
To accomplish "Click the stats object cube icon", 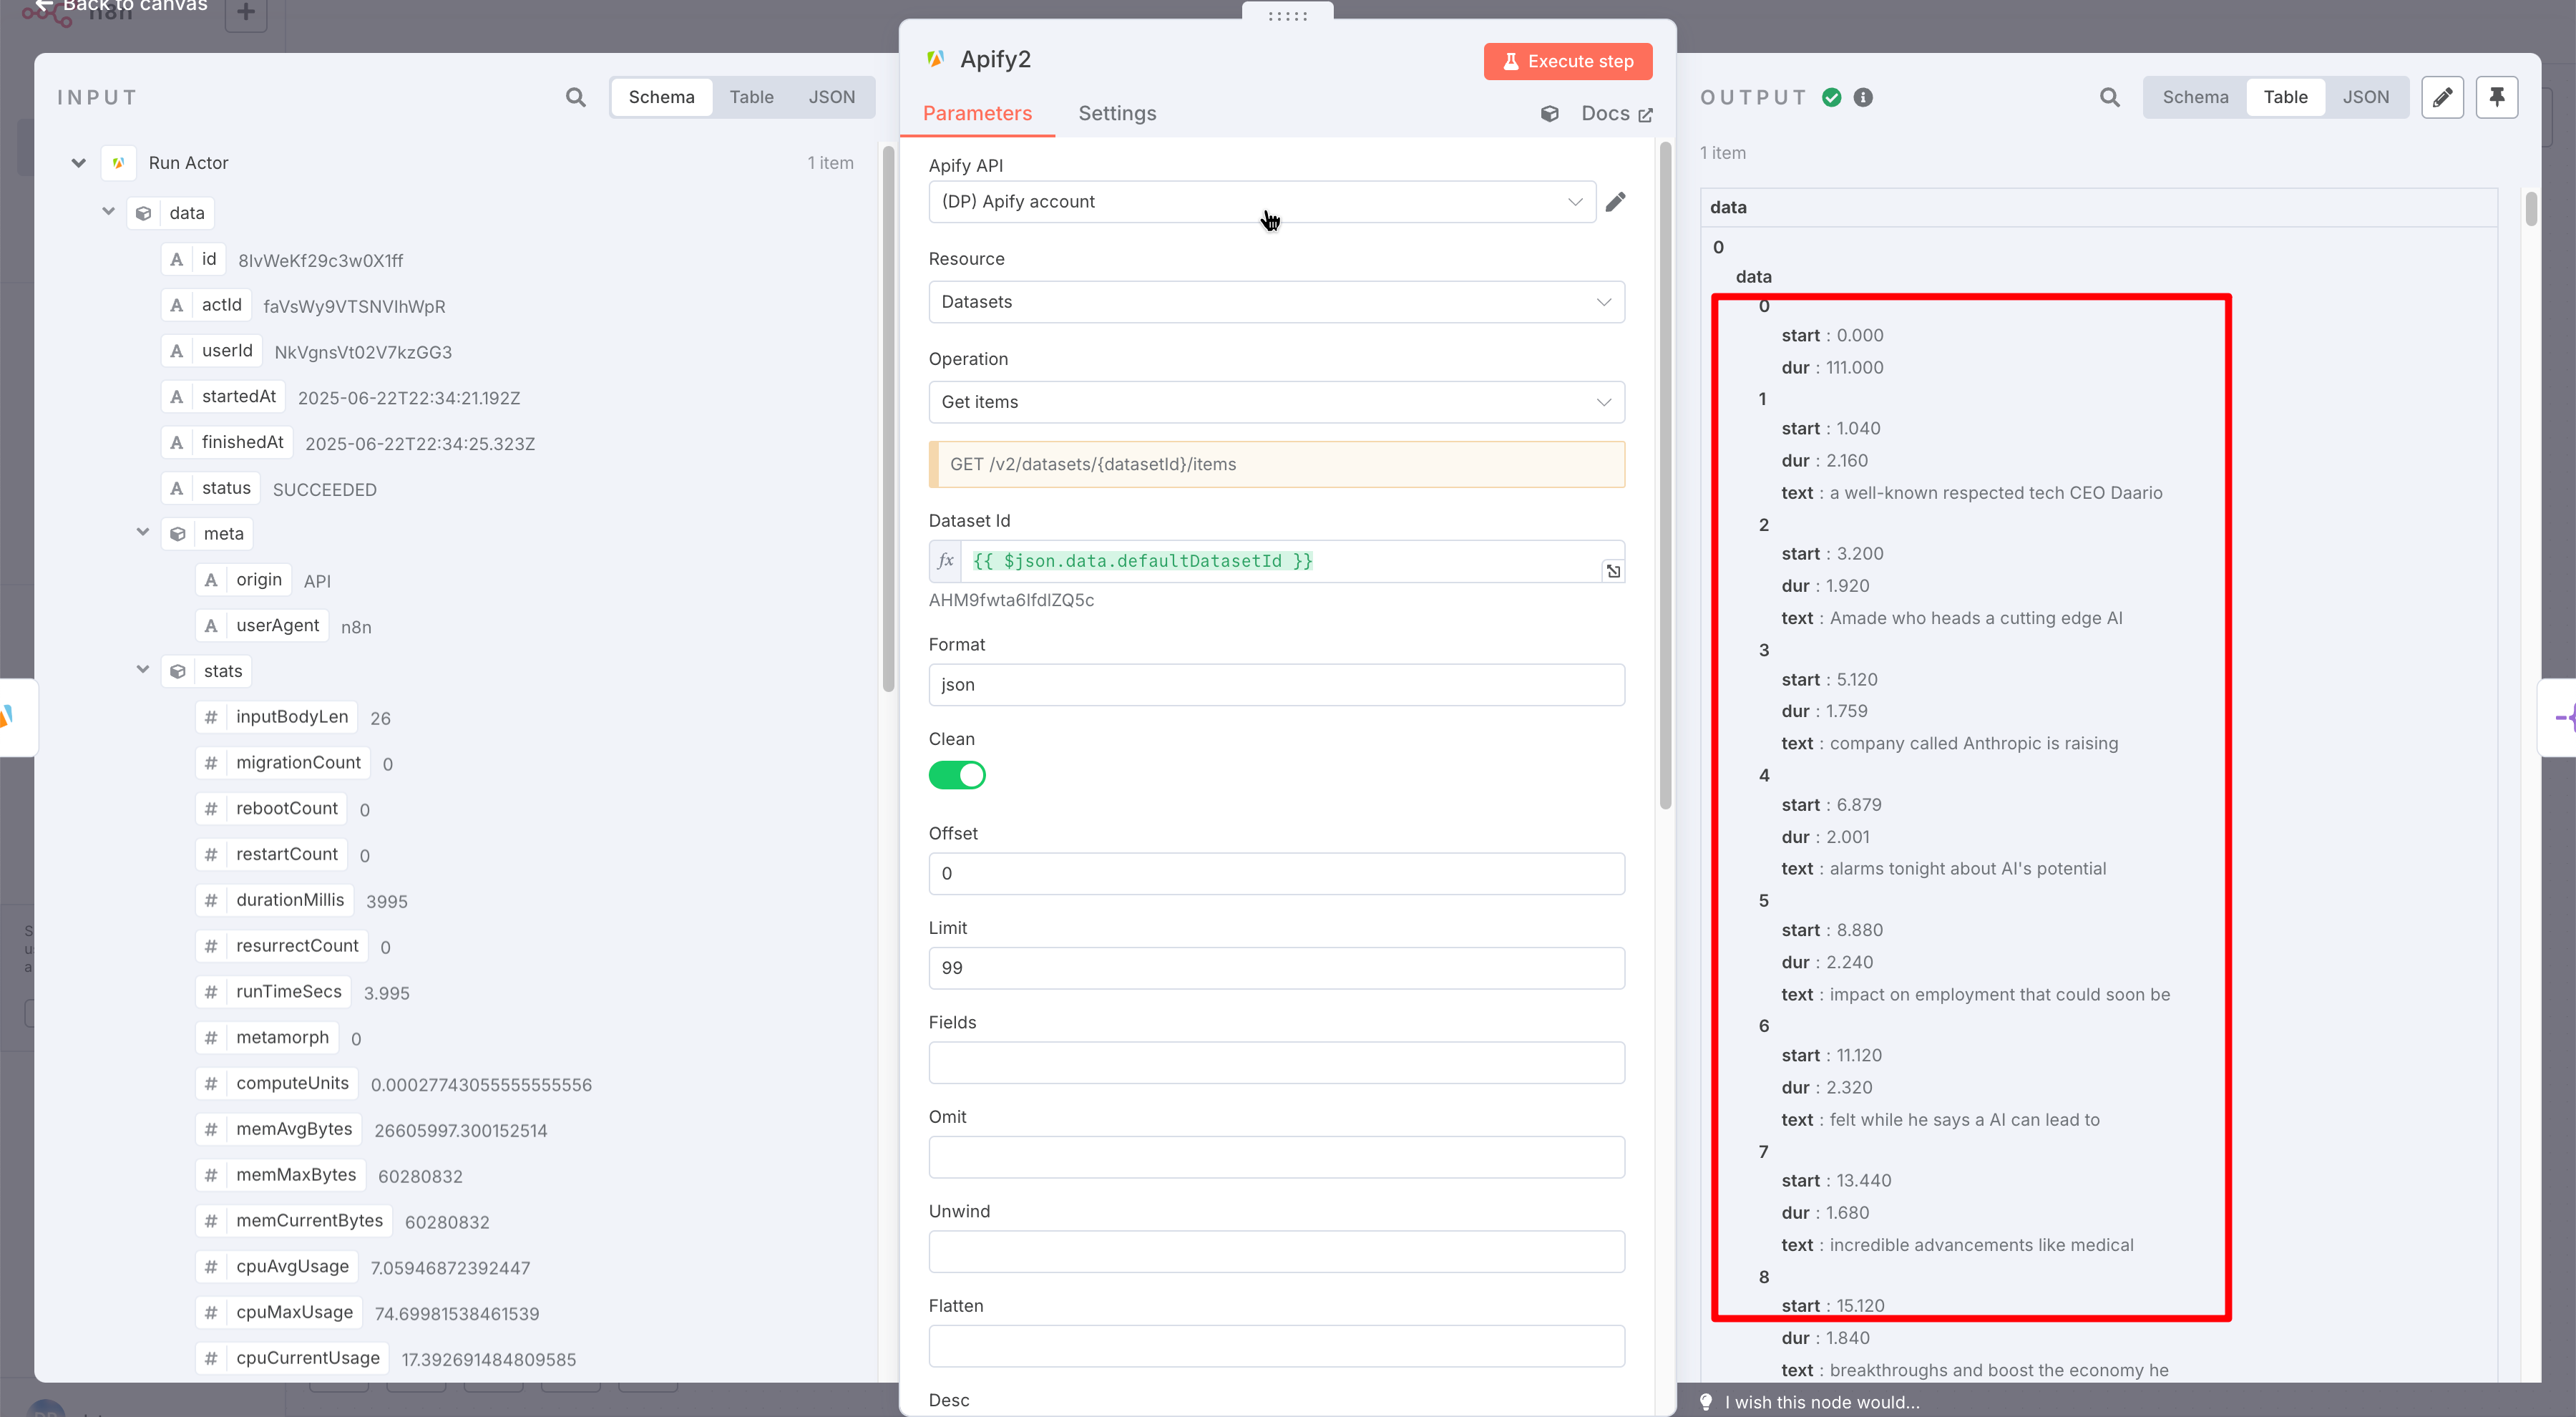I will pyautogui.click(x=178, y=671).
